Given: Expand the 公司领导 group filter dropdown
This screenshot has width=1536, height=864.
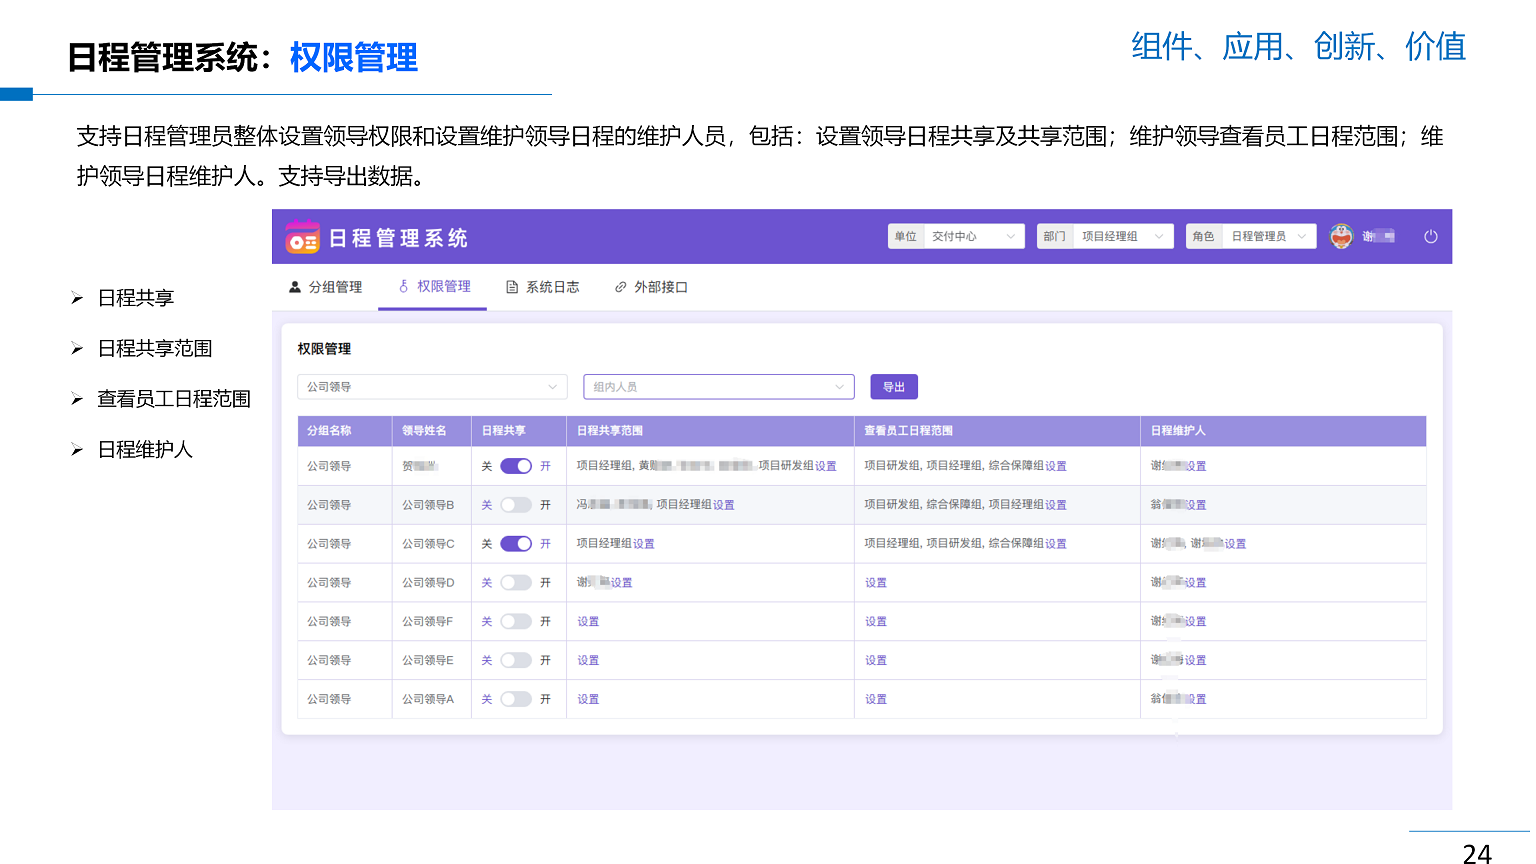Looking at the screenshot, I should point(432,387).
